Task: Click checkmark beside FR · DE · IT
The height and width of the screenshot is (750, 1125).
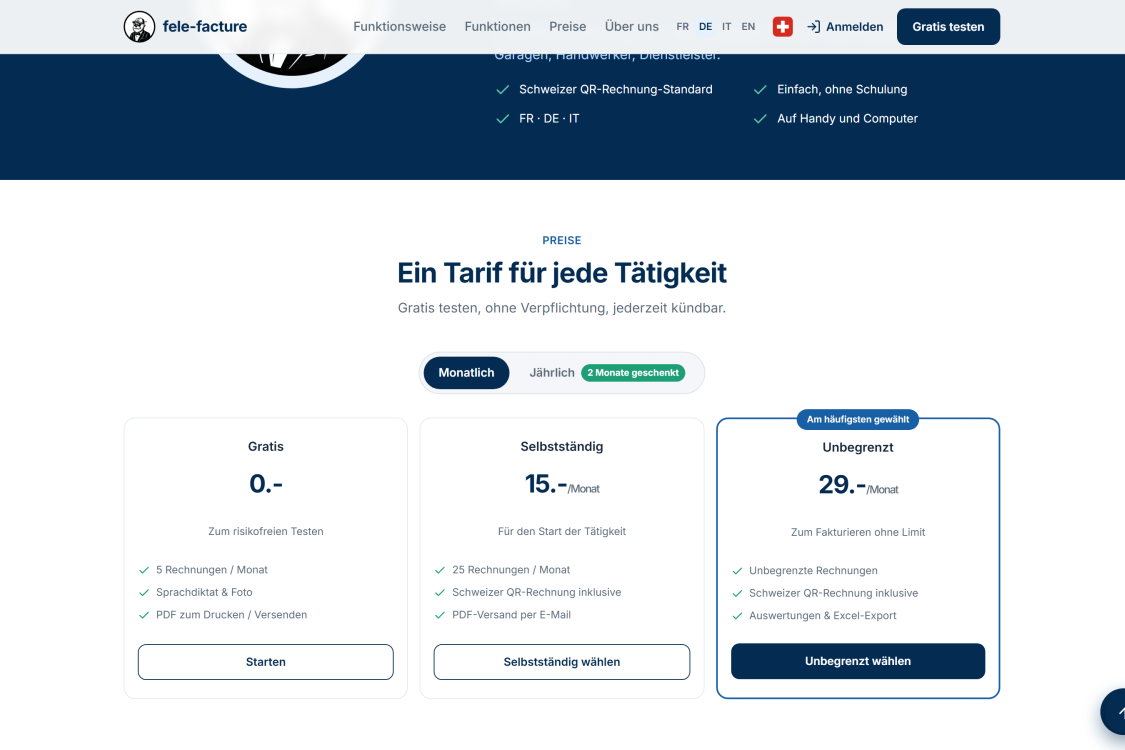Action: [x=503, y=119]
